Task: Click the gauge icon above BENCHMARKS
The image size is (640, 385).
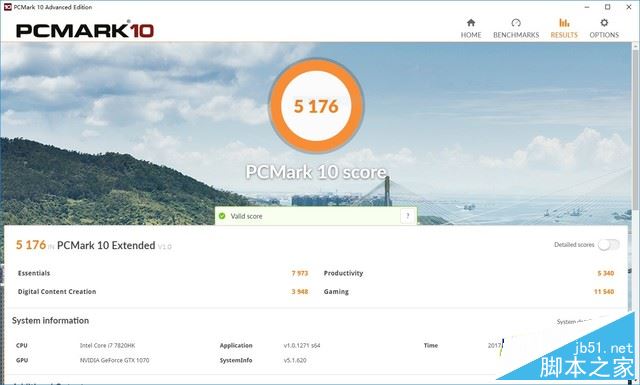Action: tap(516, 22)
